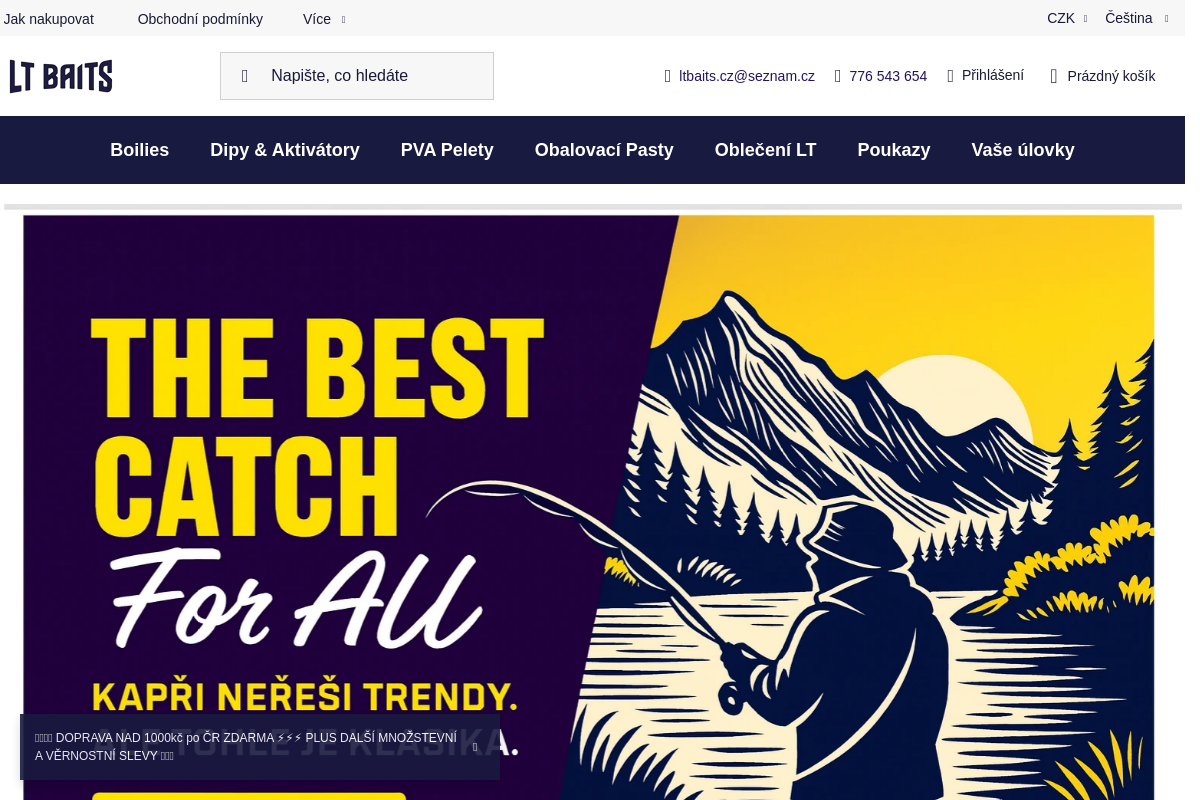Click the email envelope icon
This screenshot has width=1200, height=800.
[x=668, y=76]
